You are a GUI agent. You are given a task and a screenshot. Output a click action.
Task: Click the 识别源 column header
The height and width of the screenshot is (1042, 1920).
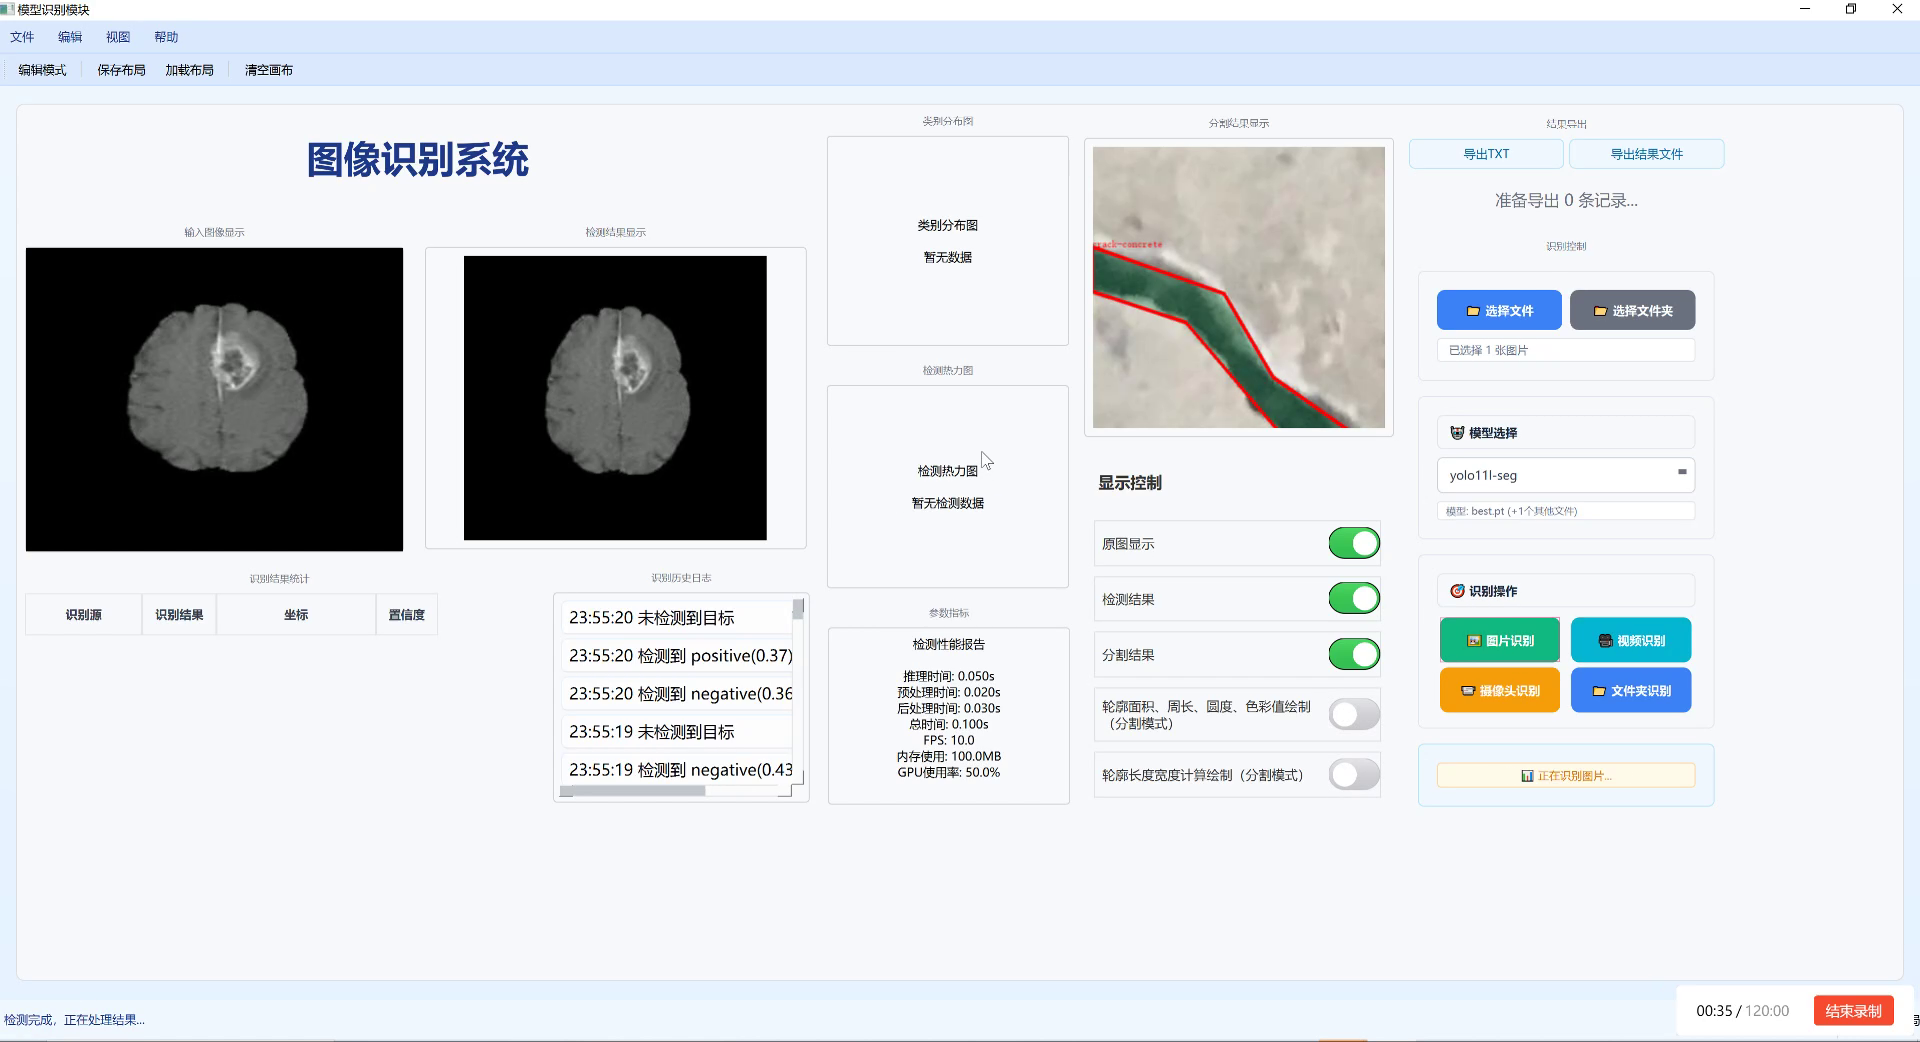(84, 615)
